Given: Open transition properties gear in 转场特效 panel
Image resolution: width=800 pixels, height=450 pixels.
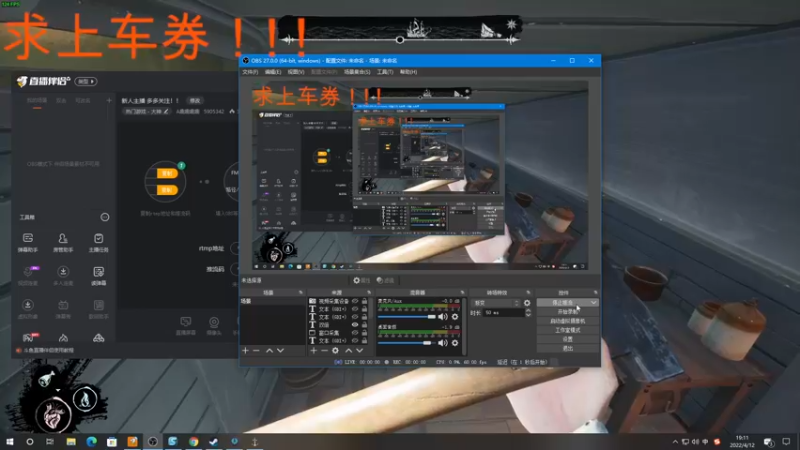Looking at the screenshot, I should [x=527, y=303].
